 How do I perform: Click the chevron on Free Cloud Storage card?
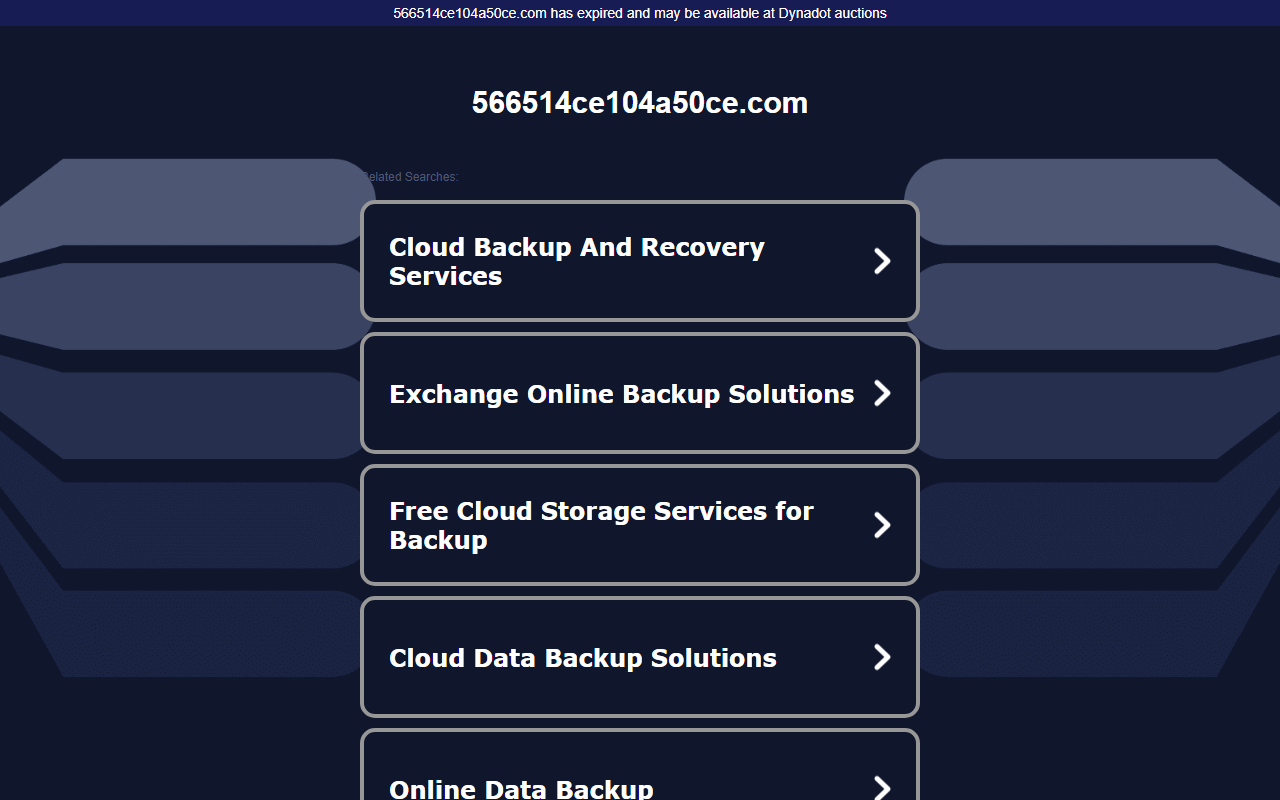(882, 525)
